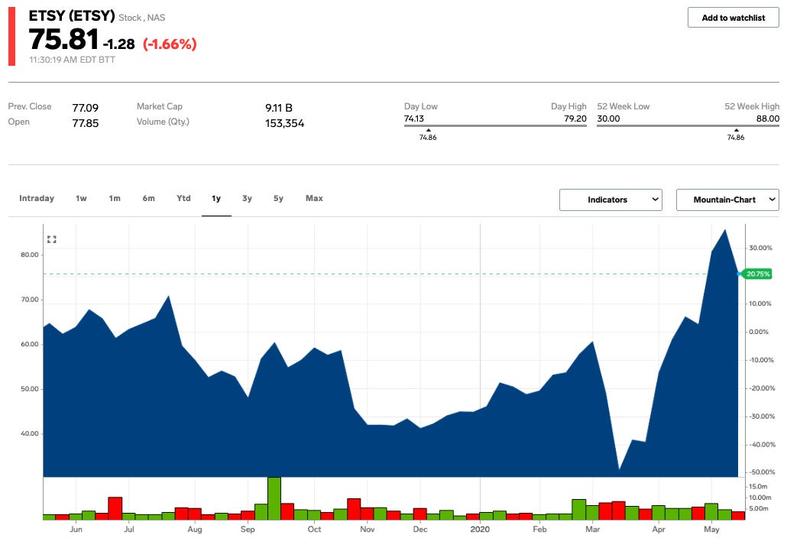Image resolution: width=800 pixels, height=545 pixels.
Task: Click the green 20.75% price marker
Action: (757, 274)
